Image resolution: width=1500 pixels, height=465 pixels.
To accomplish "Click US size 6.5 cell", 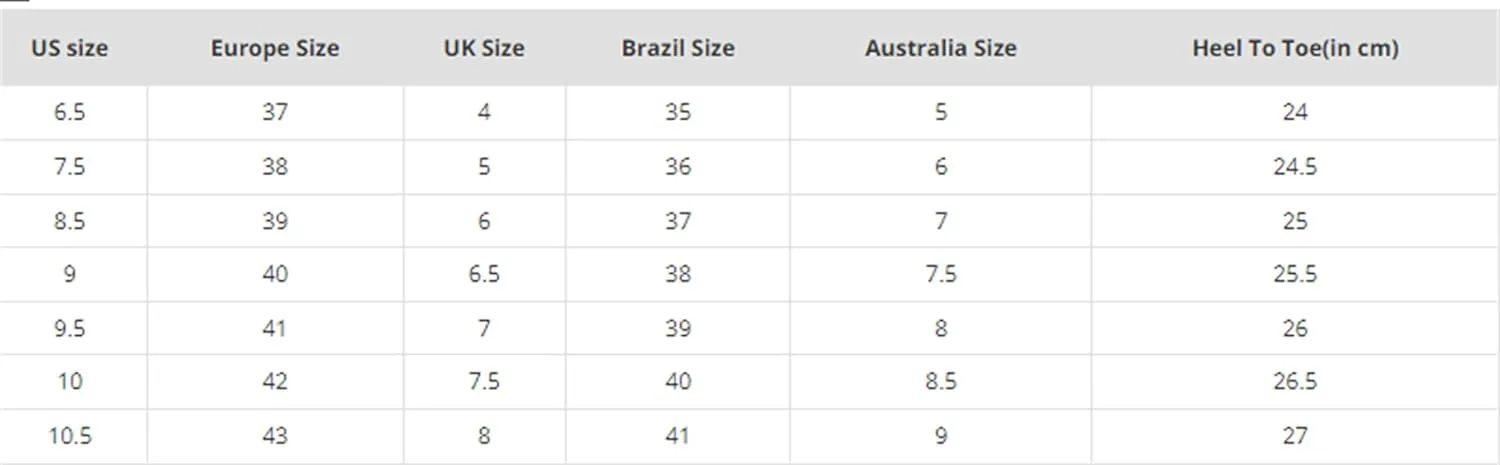I will [70, 112].
